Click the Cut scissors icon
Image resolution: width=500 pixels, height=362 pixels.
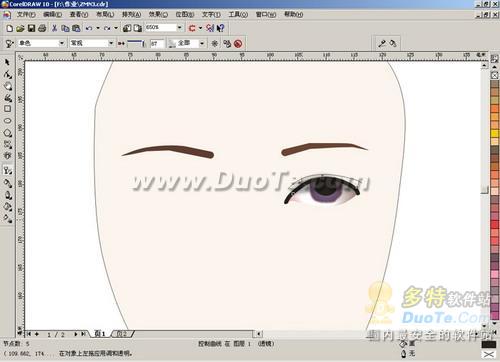(x=54, y=28)
